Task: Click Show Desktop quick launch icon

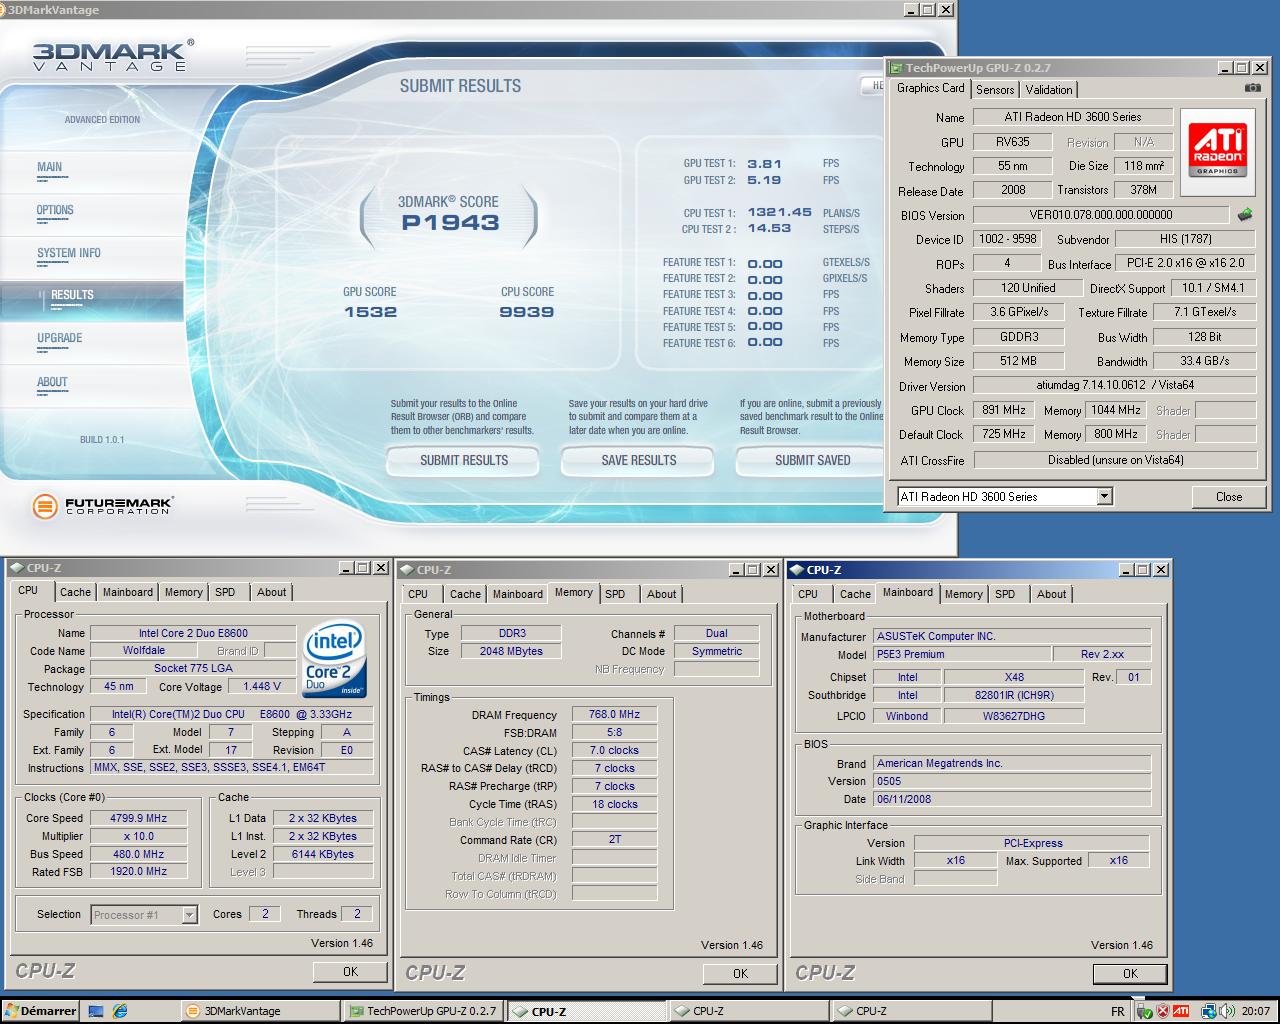Action: pyautogui.click(x=96, y=1011)
